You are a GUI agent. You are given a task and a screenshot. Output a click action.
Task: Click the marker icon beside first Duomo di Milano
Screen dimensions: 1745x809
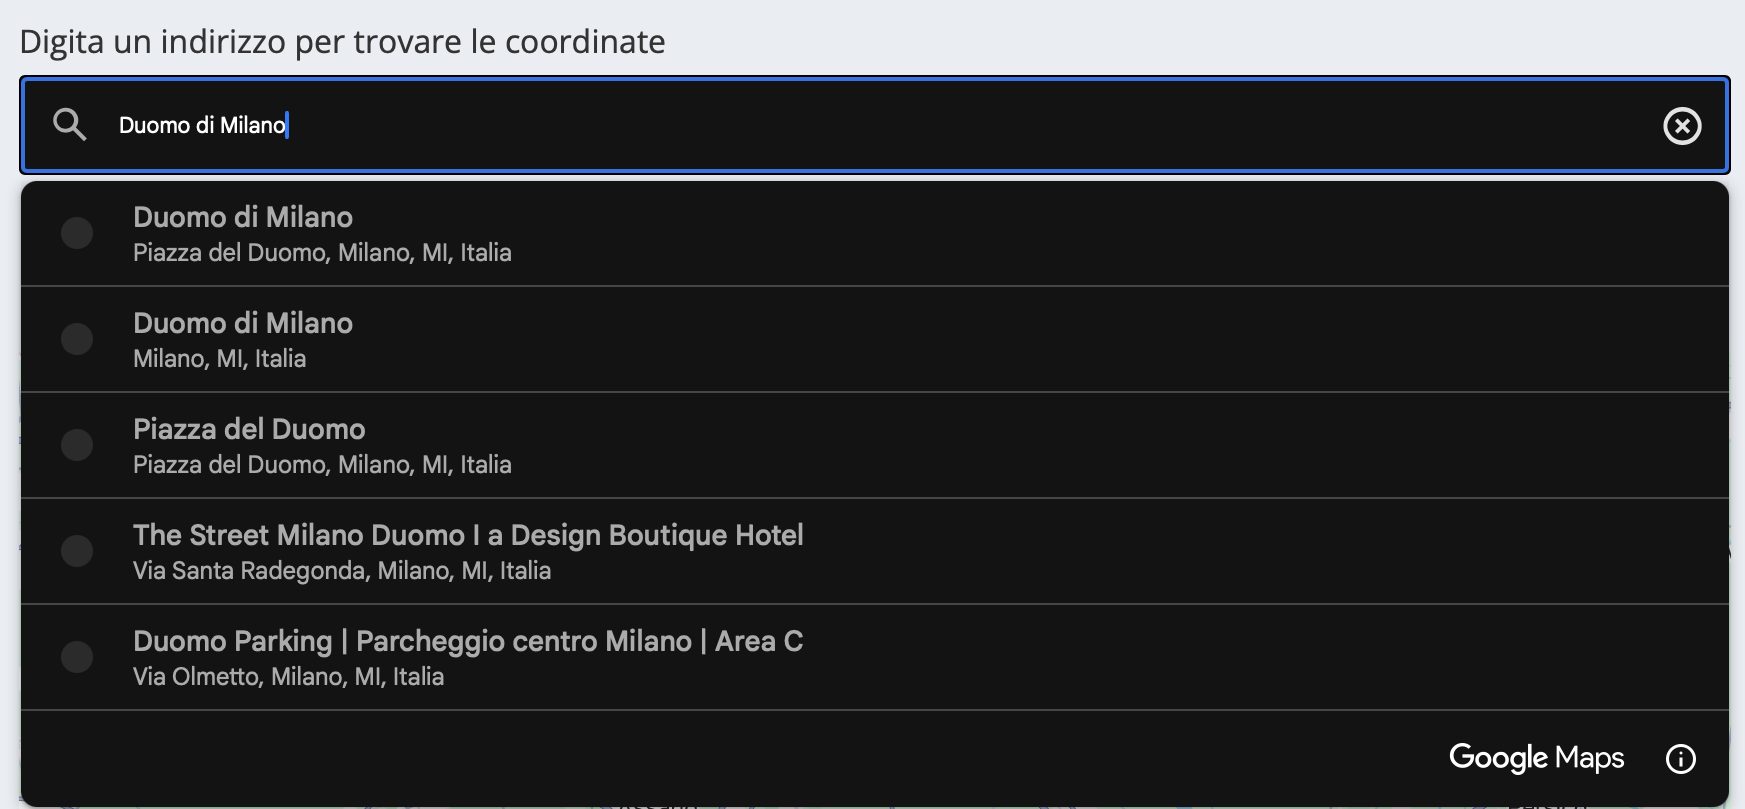click(77, 233)
